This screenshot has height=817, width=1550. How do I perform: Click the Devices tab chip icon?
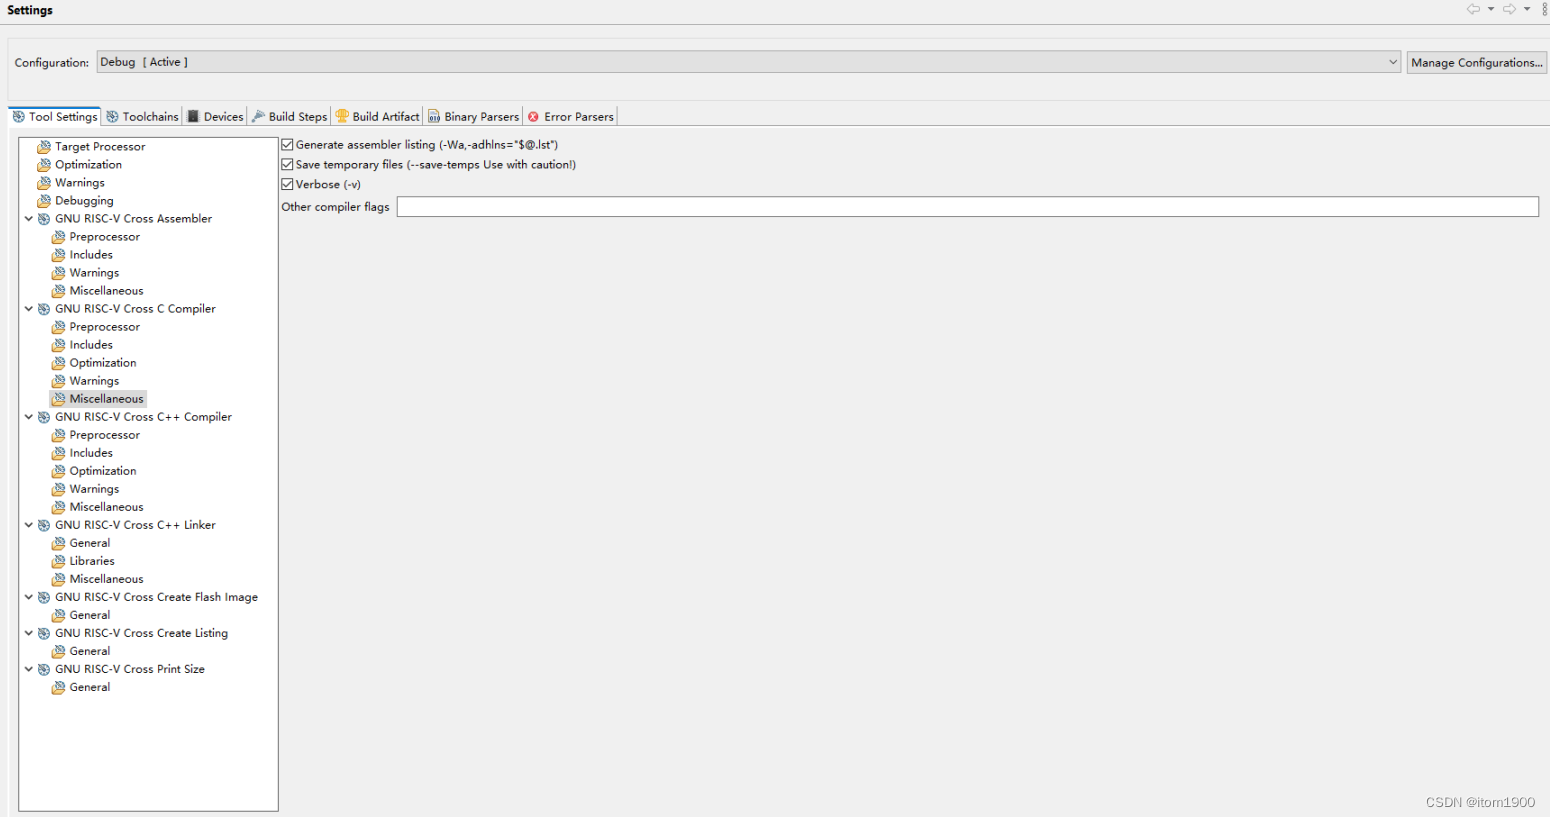[x=194, y=117]
